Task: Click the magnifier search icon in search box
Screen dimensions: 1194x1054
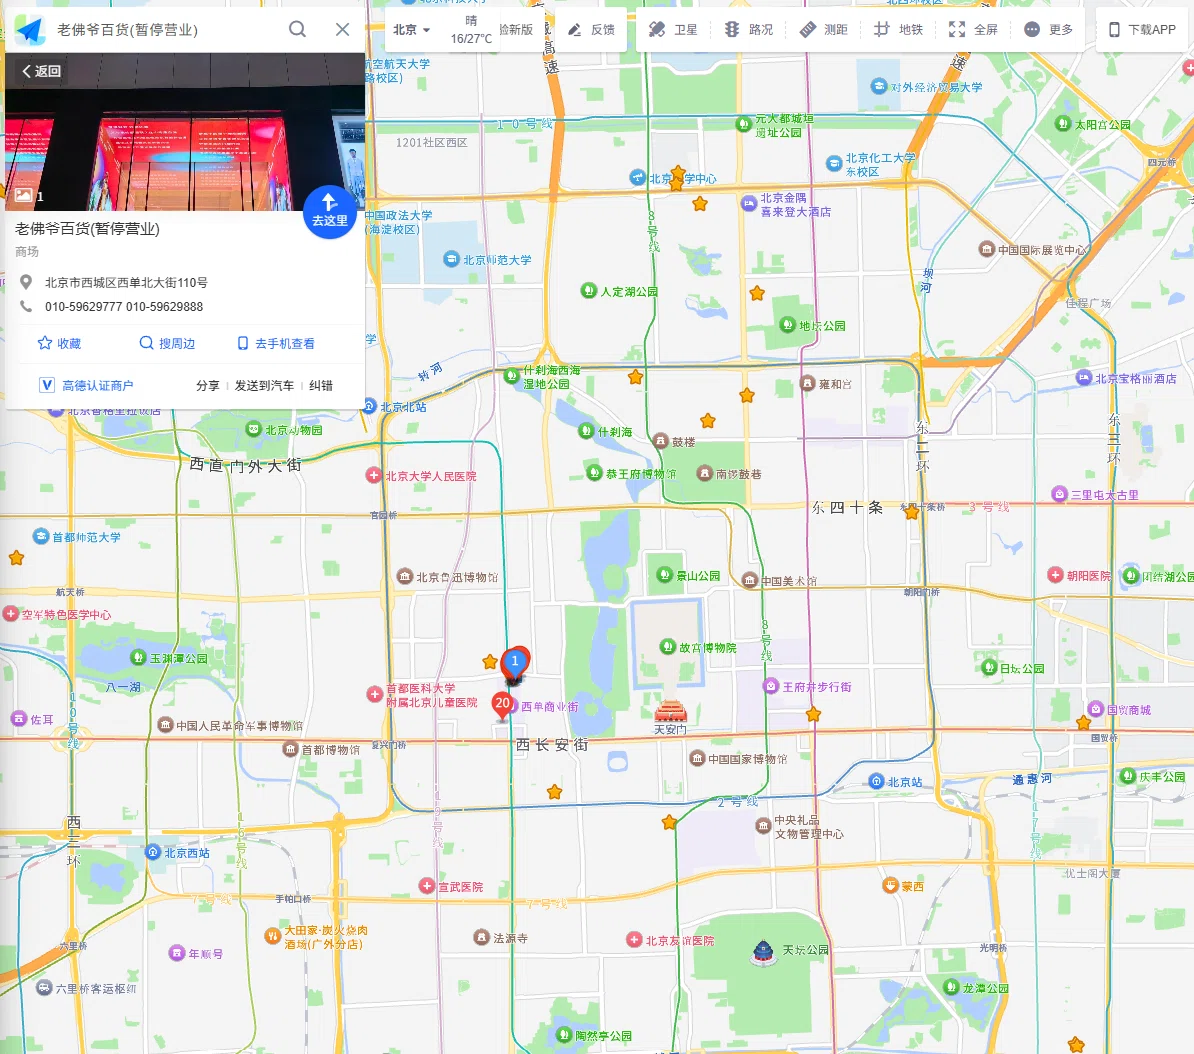Action: tap(297, 29)
